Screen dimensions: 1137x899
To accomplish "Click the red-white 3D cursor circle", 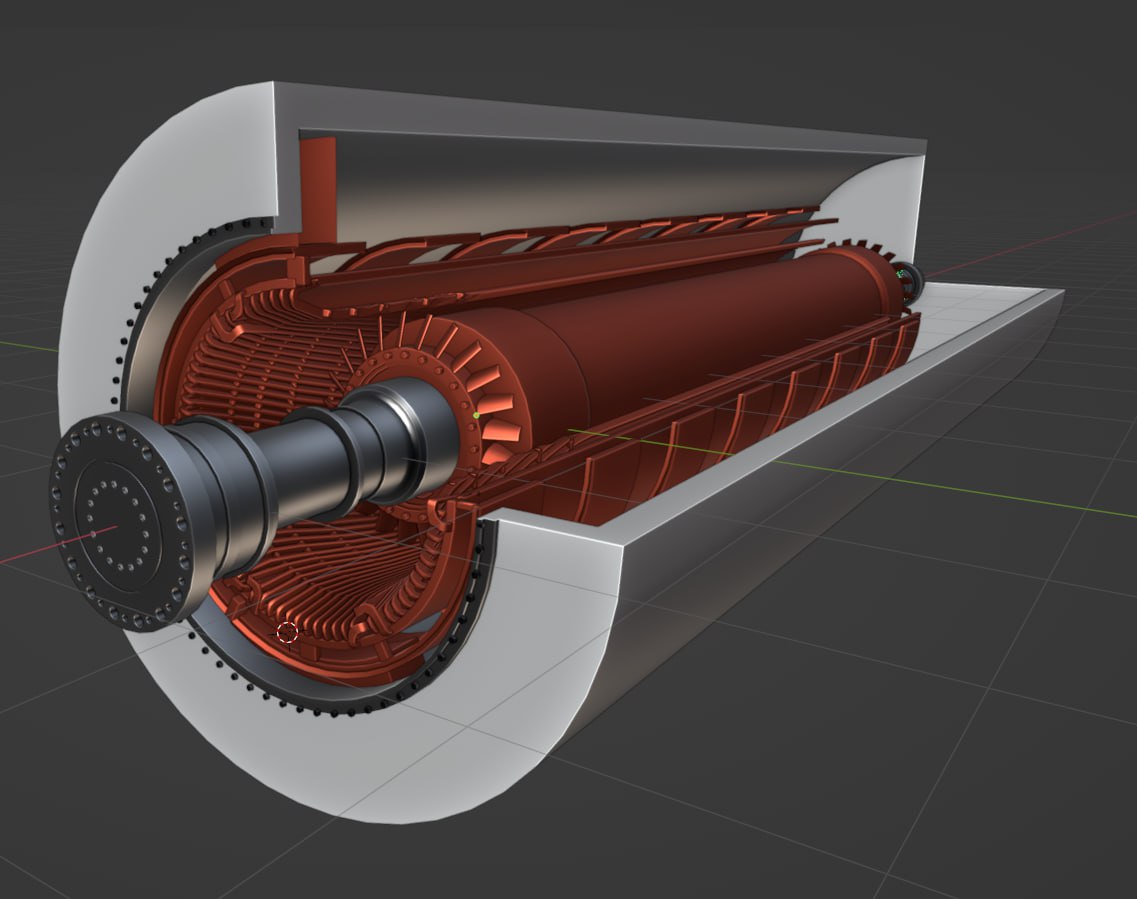I will coord(287,632).
